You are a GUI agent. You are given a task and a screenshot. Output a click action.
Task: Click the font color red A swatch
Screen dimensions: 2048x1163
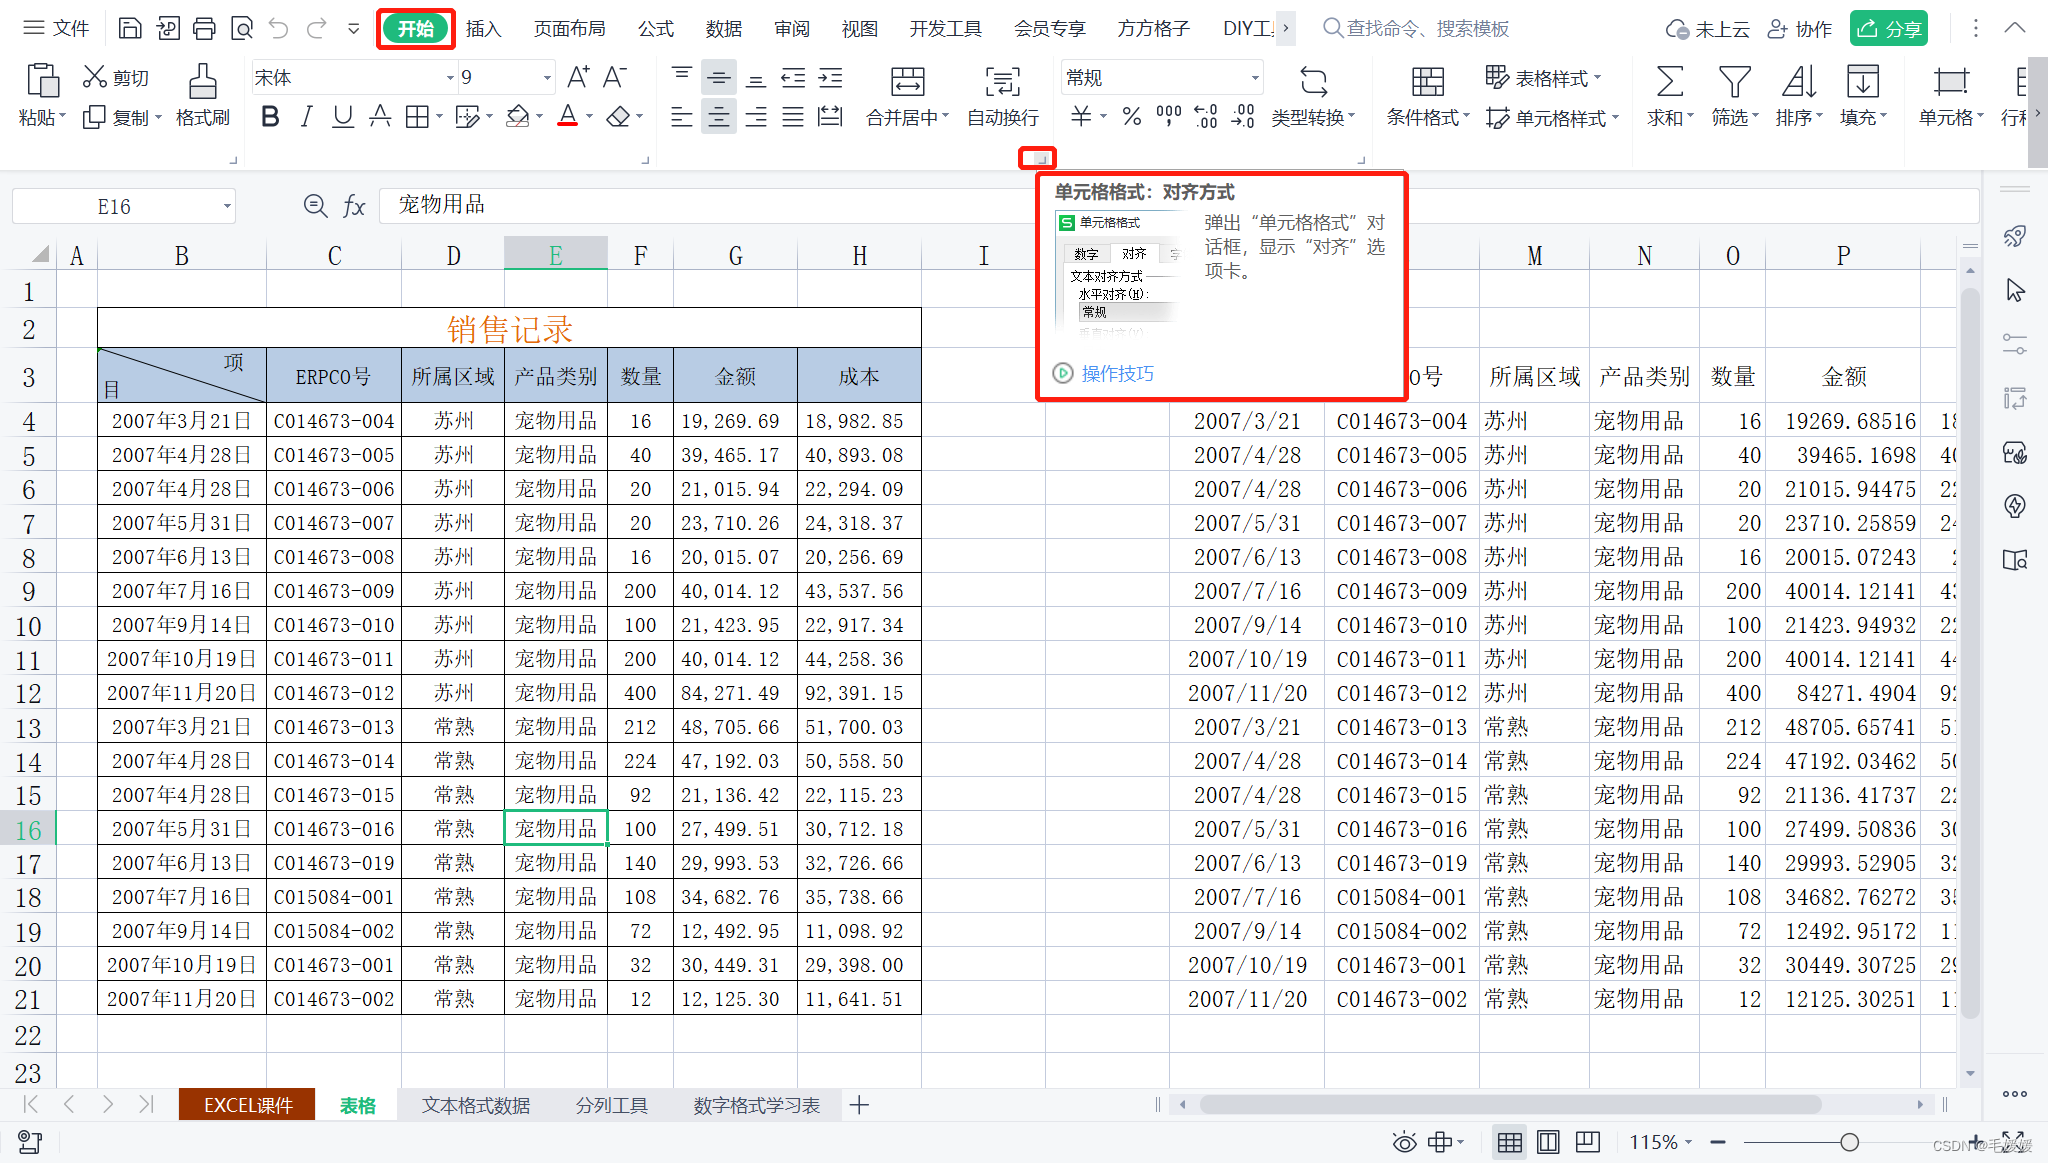pyautogui.click(x=567, y=117)
